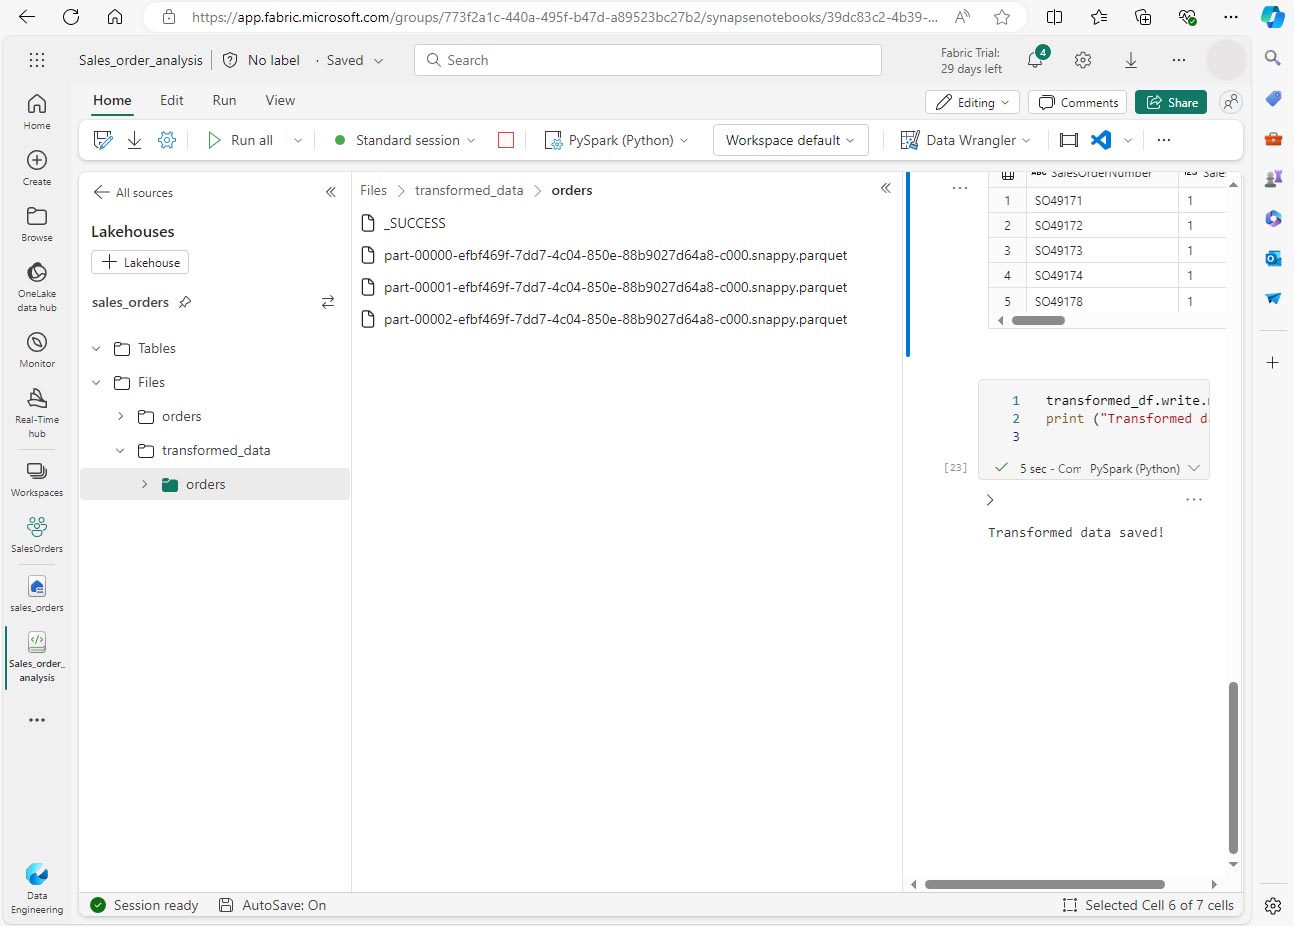Go to Home in left navigation

click(37, 111)
